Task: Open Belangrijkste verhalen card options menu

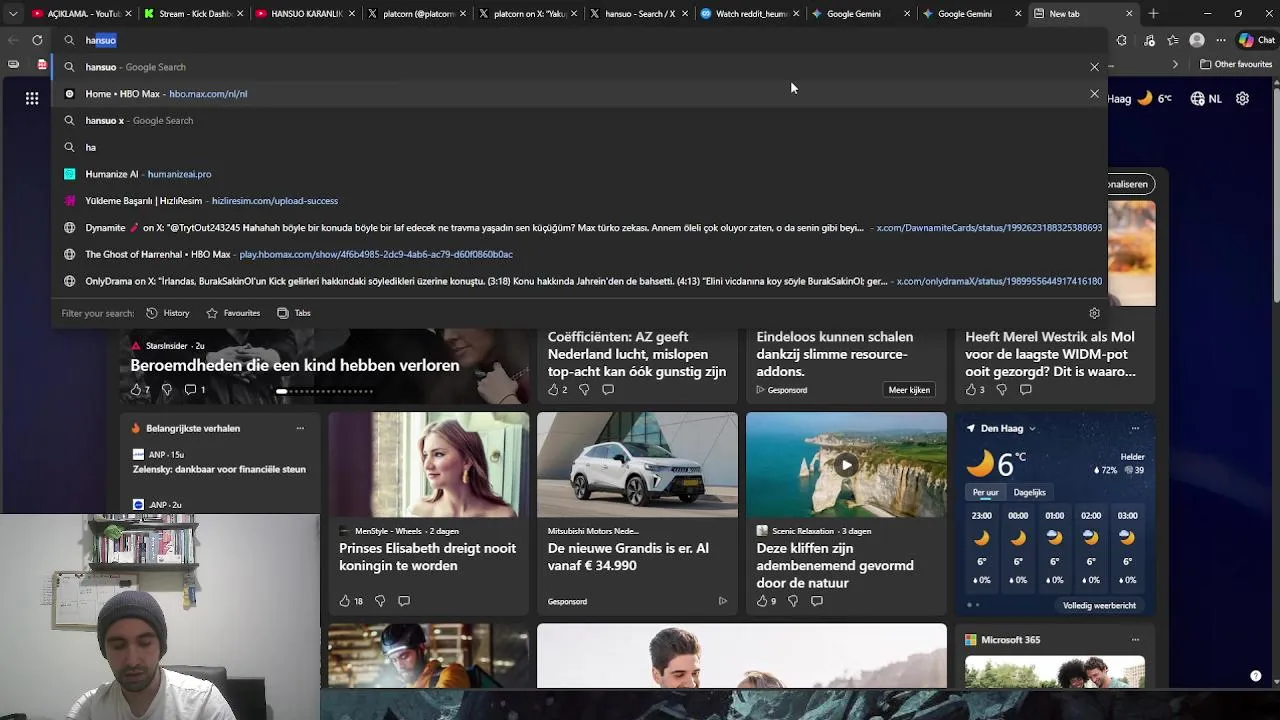Action: click(299, 428)
